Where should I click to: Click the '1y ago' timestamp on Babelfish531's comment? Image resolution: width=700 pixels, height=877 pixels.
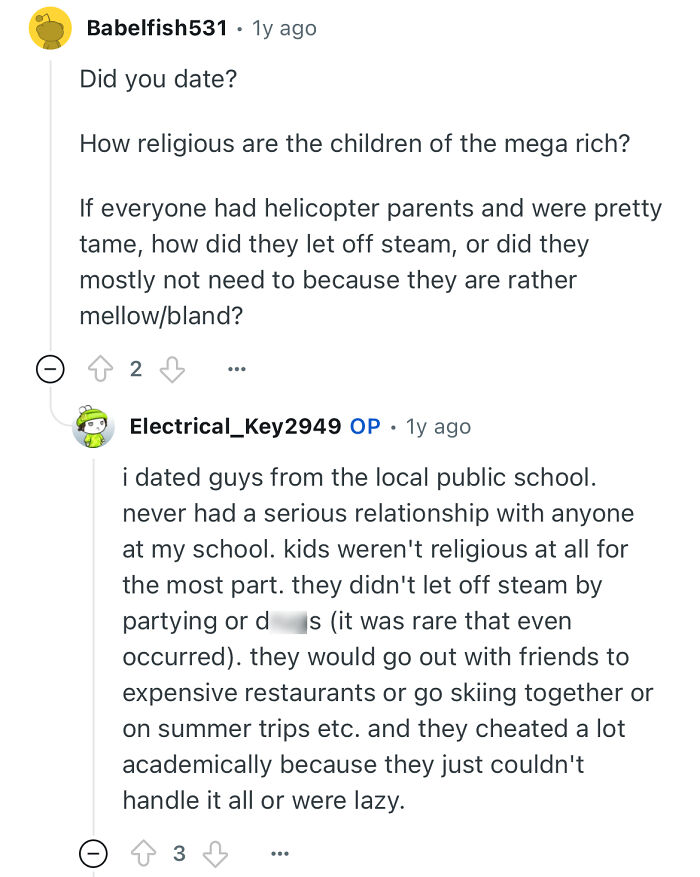coord(283,28)
